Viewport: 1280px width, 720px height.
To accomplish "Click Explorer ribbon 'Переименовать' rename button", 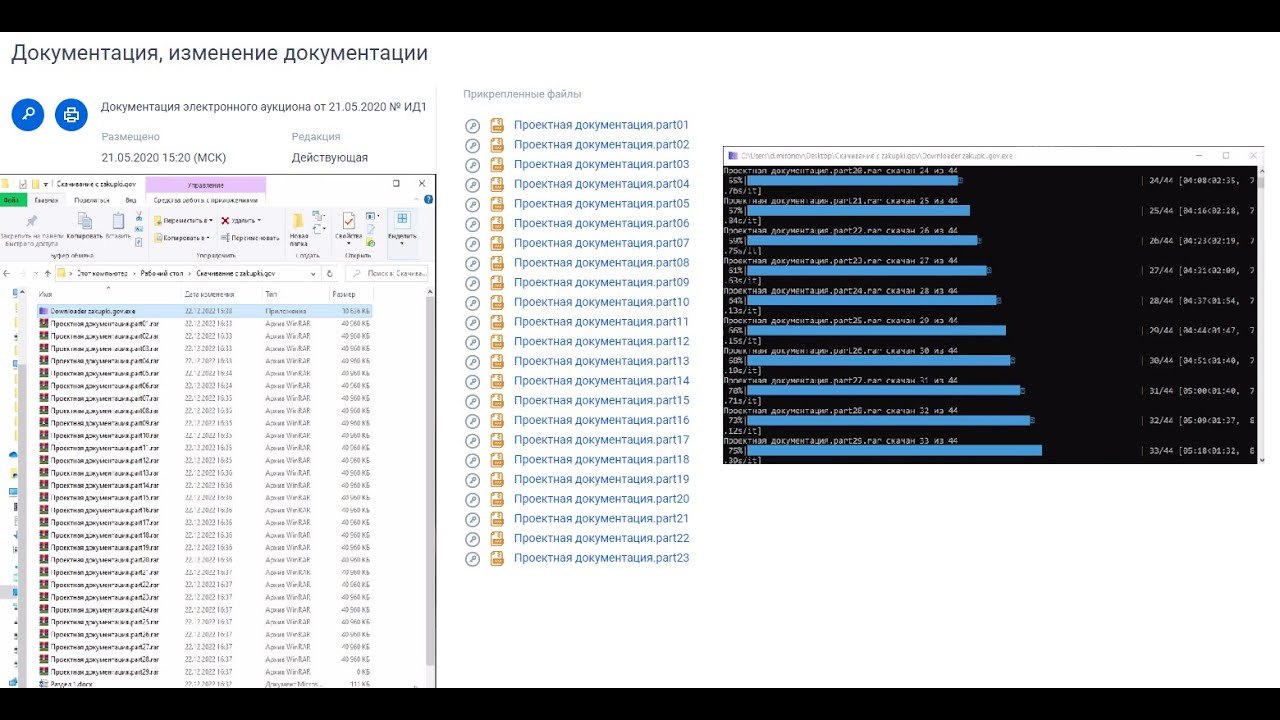I will pyautogui.click(x=250, y=238).
